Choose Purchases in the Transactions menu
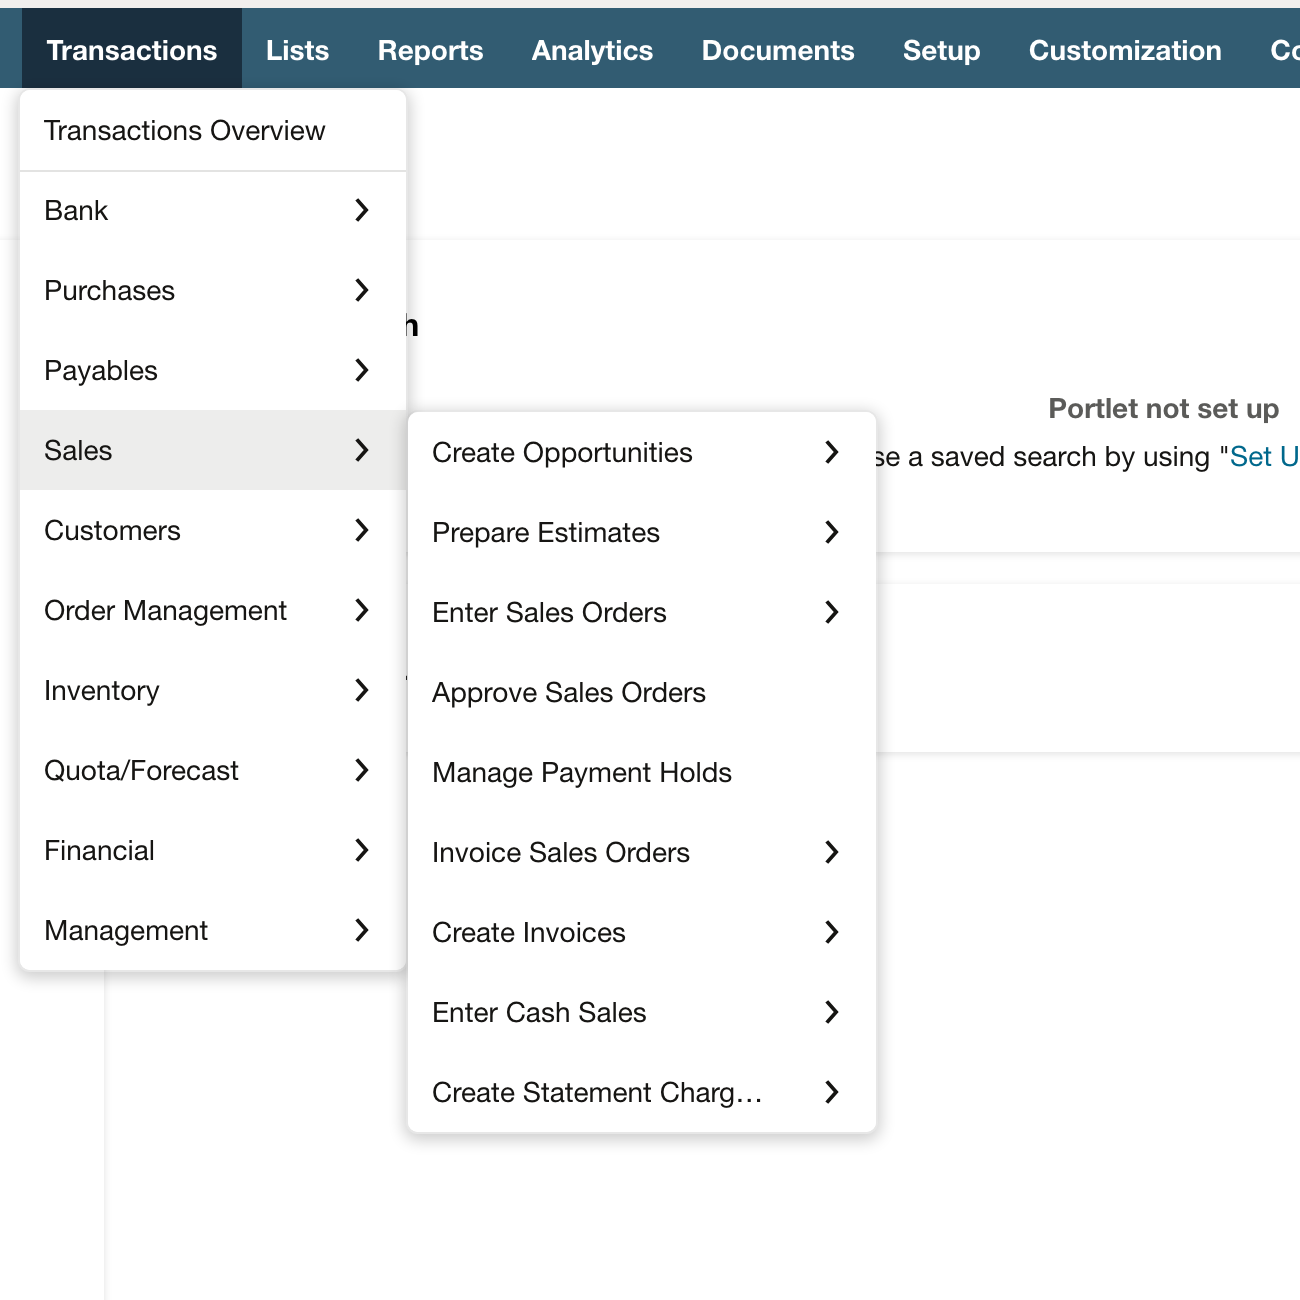Screen dimensions: 1300x1300 (x=213, y=290)
